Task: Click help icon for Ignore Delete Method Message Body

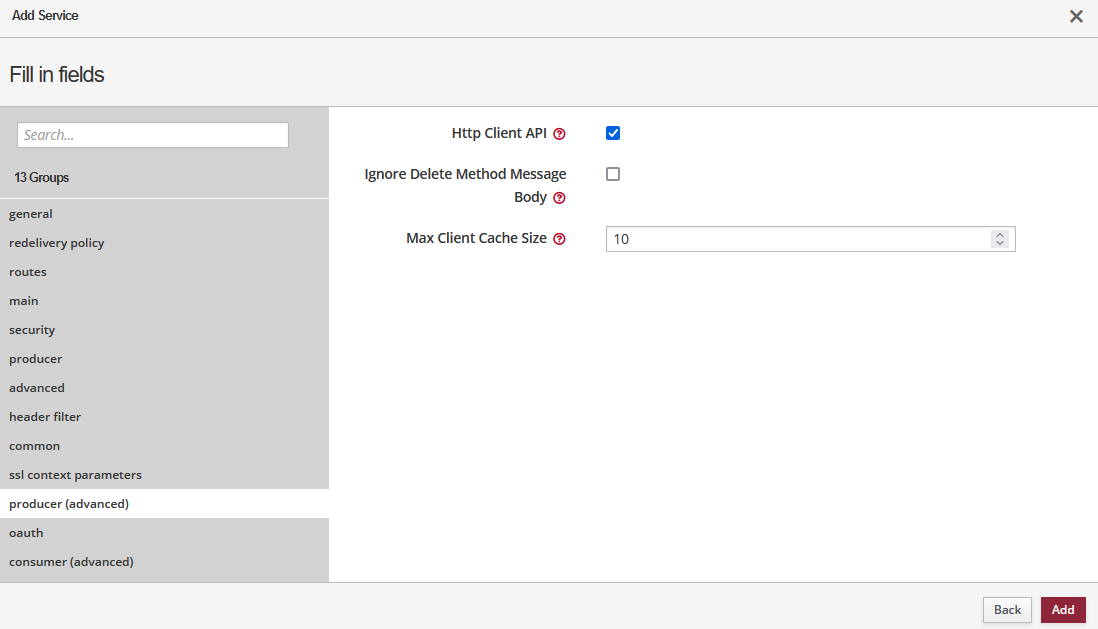Action: 560,198
